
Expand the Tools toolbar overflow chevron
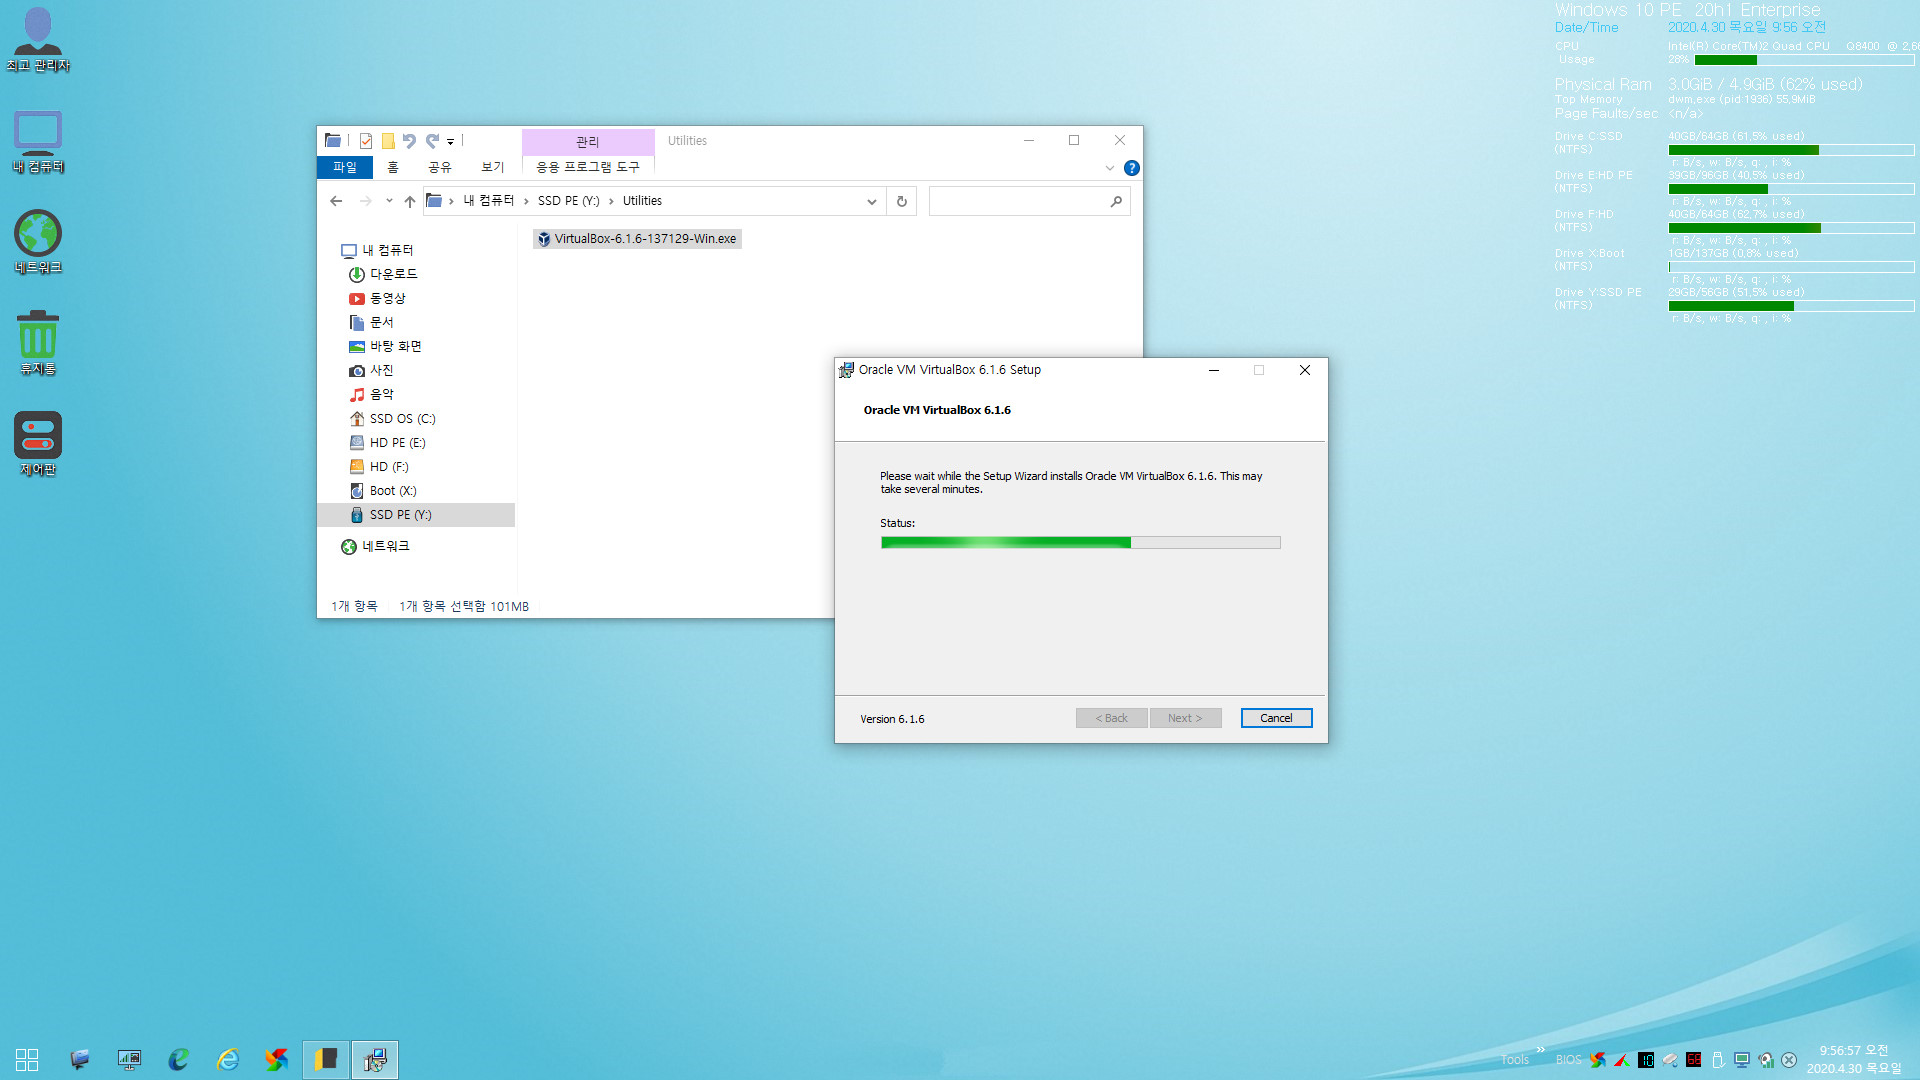pos(1540,1049)
